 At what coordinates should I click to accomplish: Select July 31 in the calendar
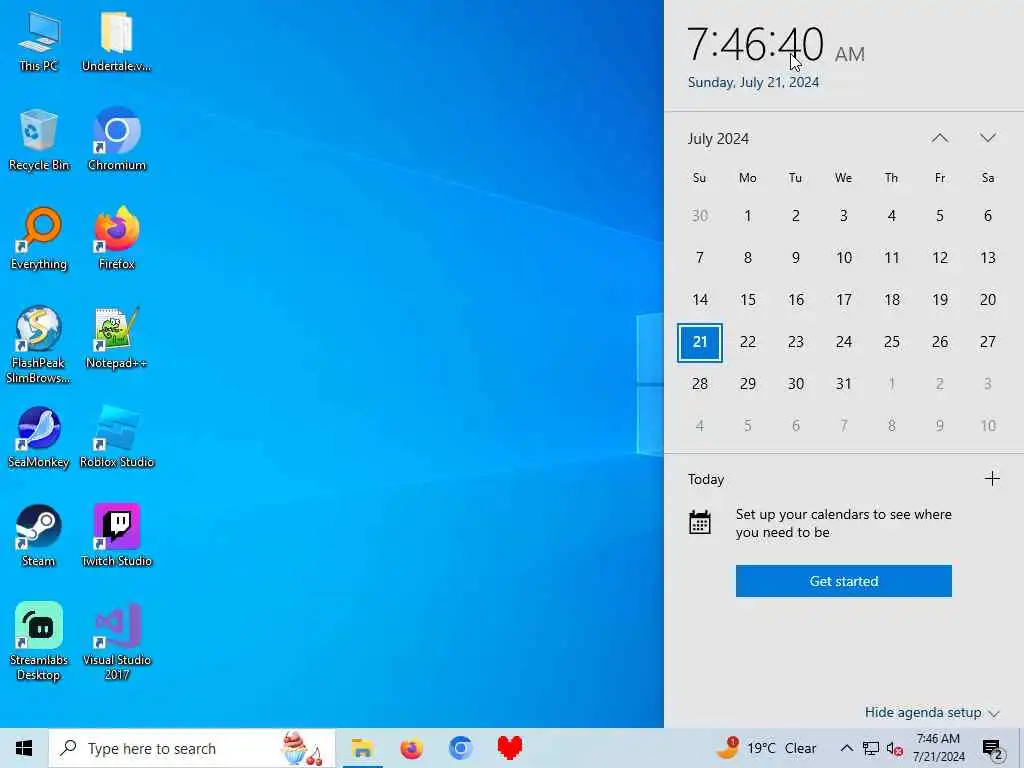pos(844,384)
